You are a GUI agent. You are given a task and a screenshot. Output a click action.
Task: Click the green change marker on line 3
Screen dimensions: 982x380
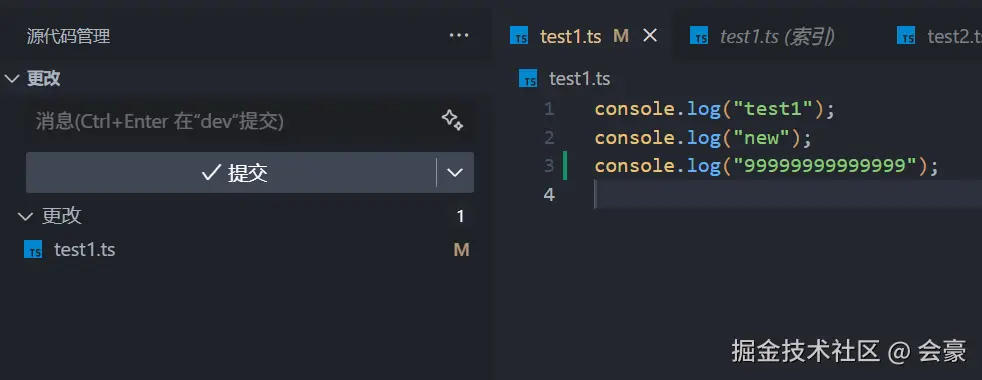click(x=565, y=166)
